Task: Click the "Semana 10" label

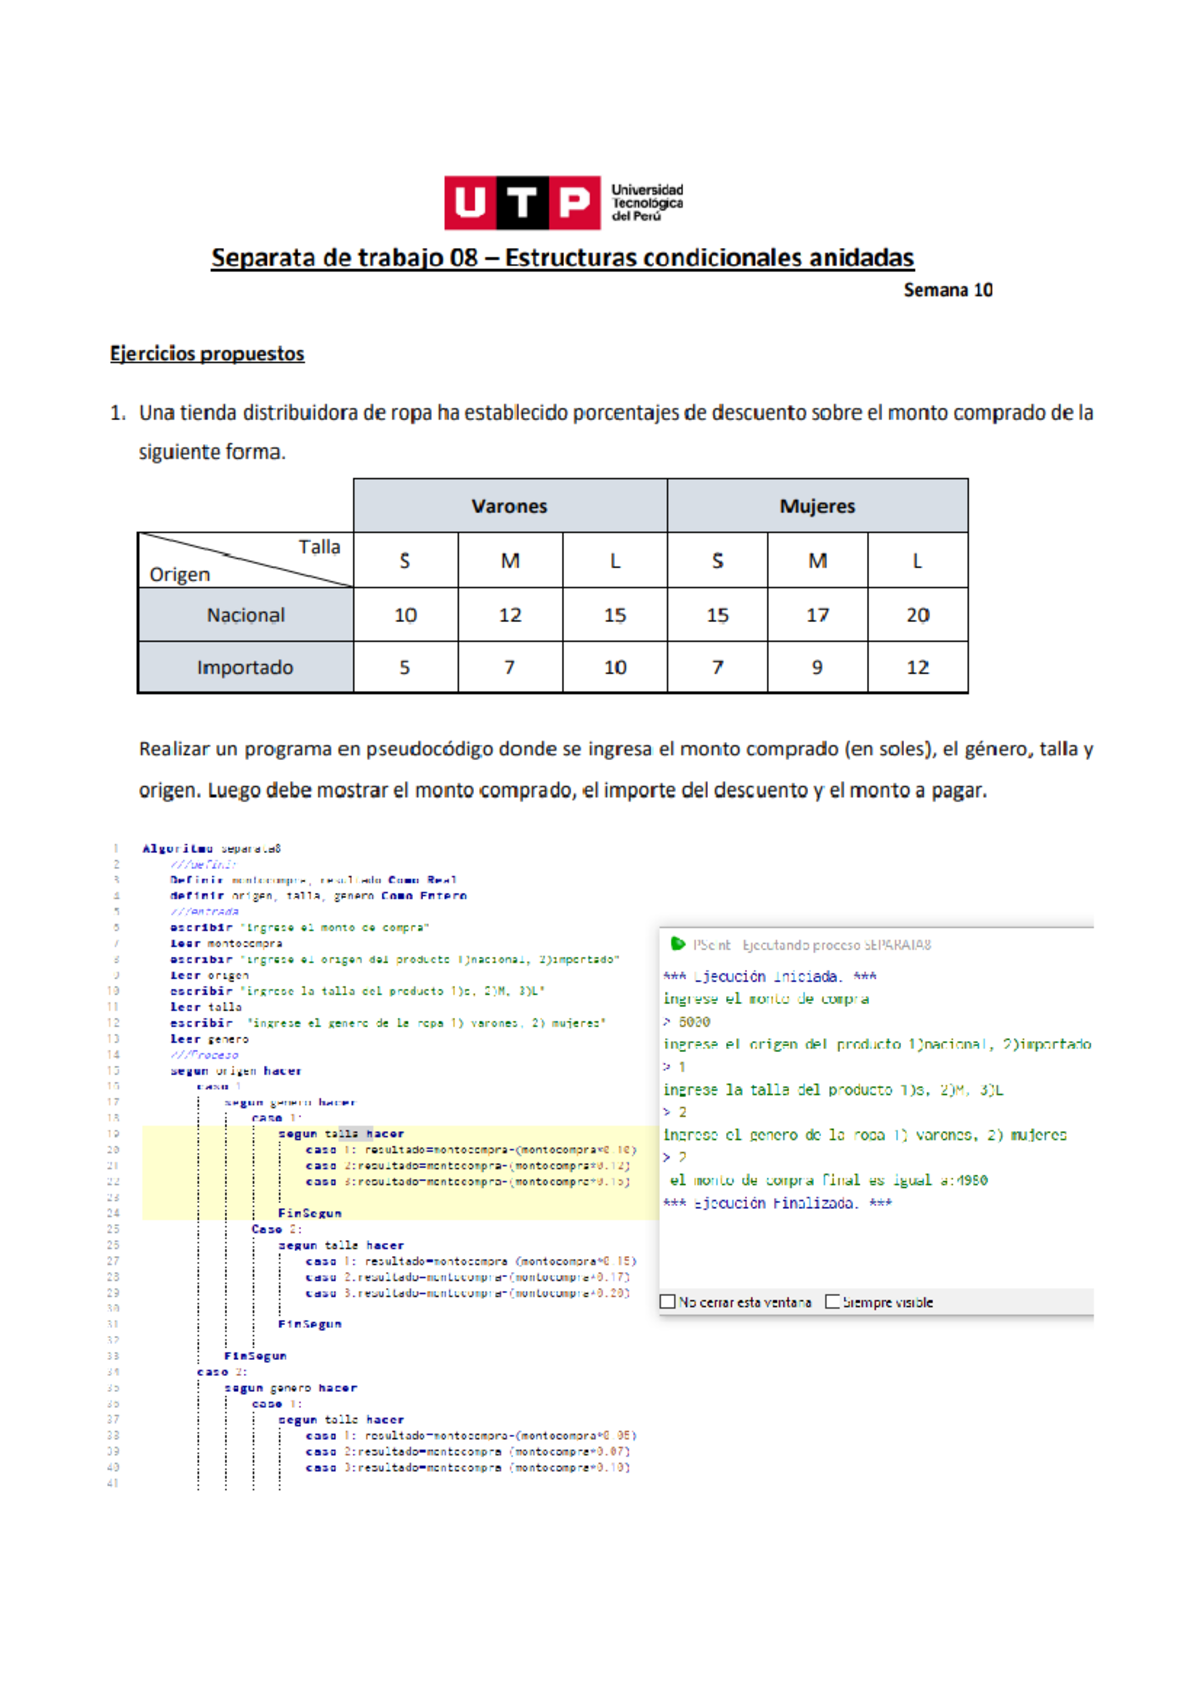Action: point(947,290)
